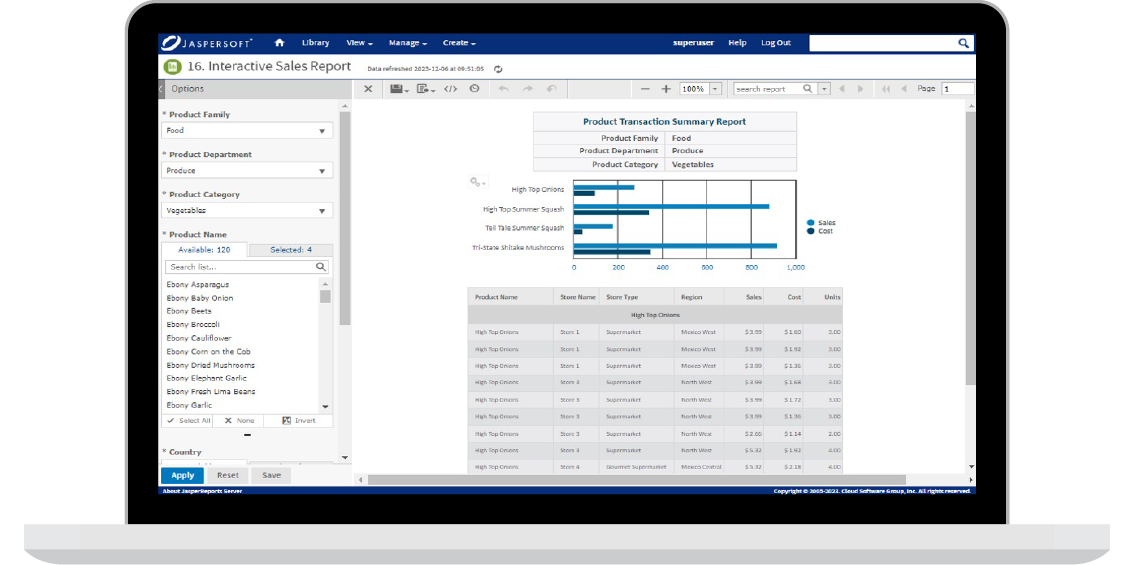Open the Product Department dropdown
Screen dimensions: 1125x565
click(247, 171)
